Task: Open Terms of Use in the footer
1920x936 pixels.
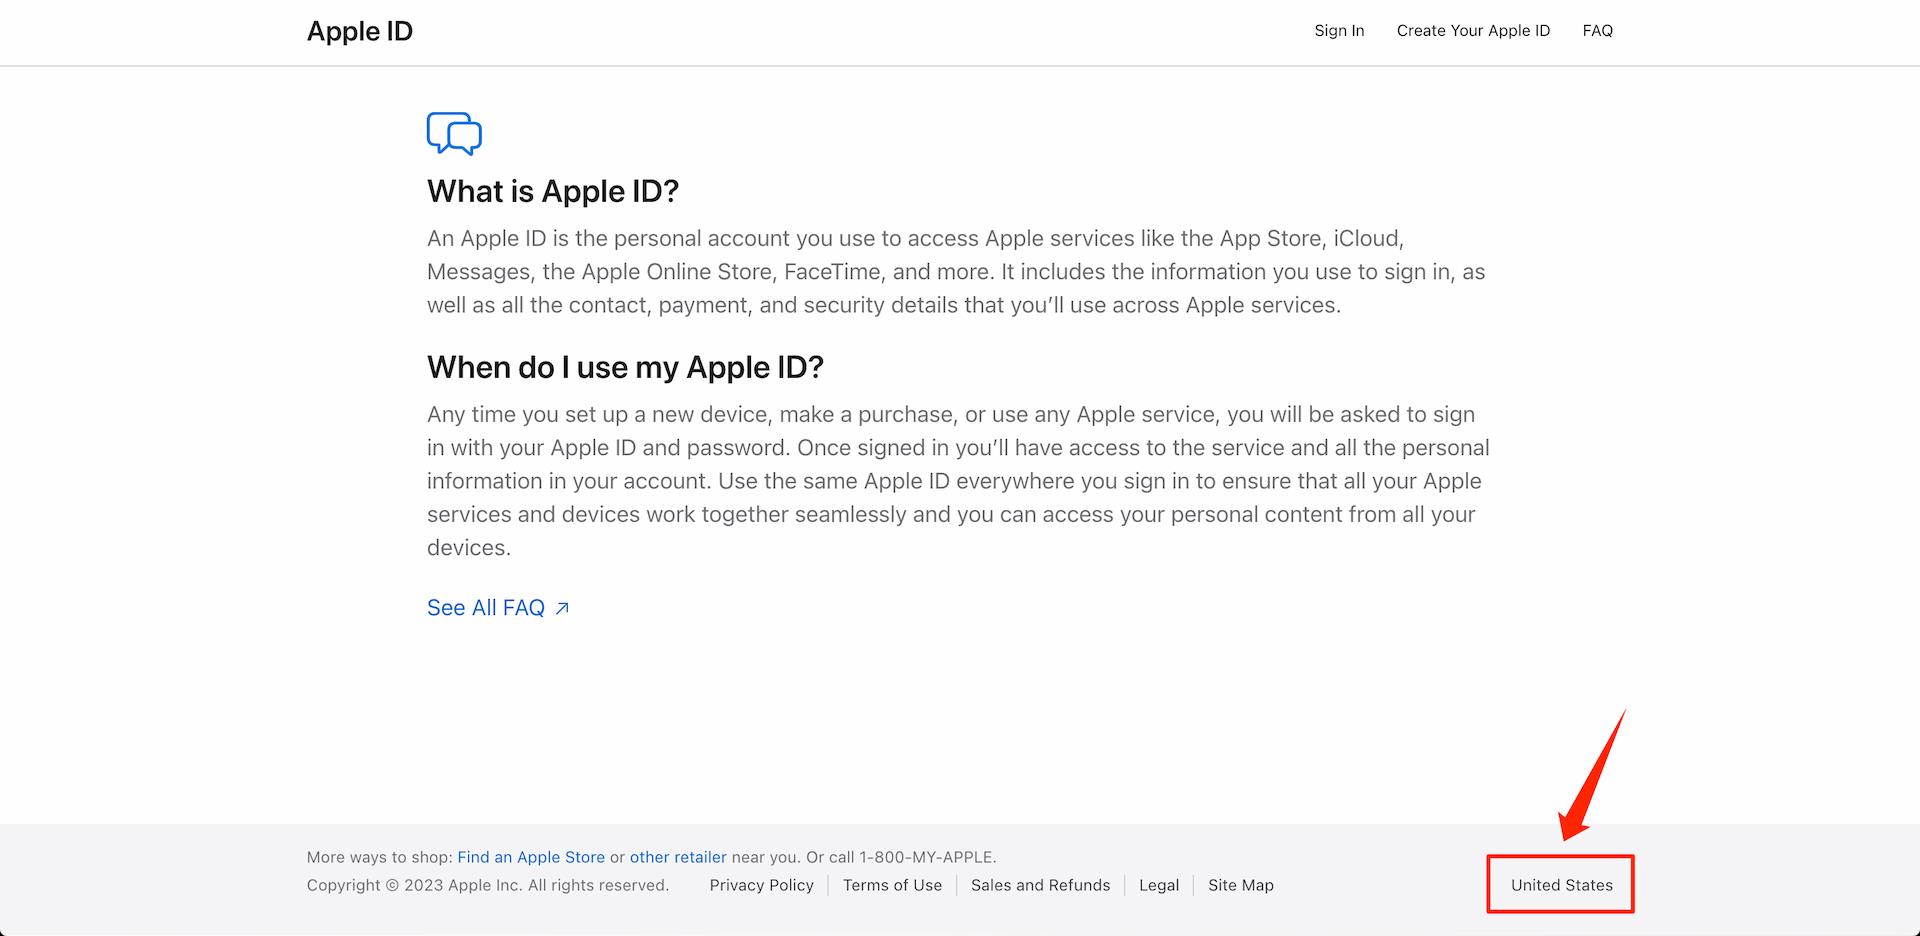Action: tap(892, 885)
